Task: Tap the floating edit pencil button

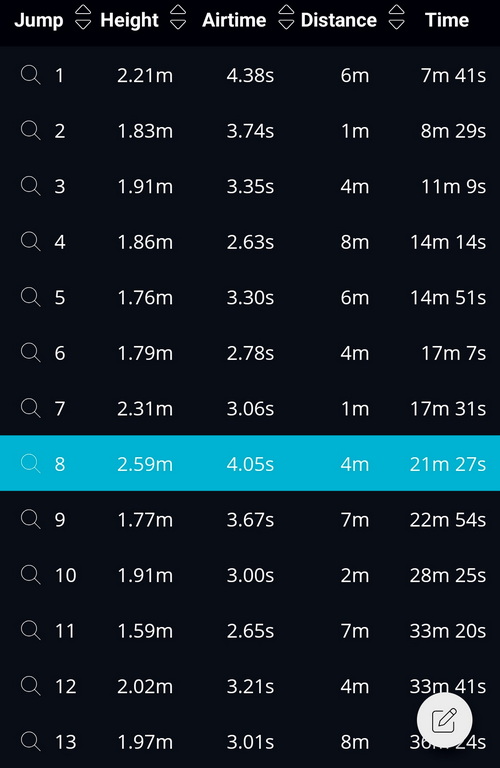Action: coord(445,720)
